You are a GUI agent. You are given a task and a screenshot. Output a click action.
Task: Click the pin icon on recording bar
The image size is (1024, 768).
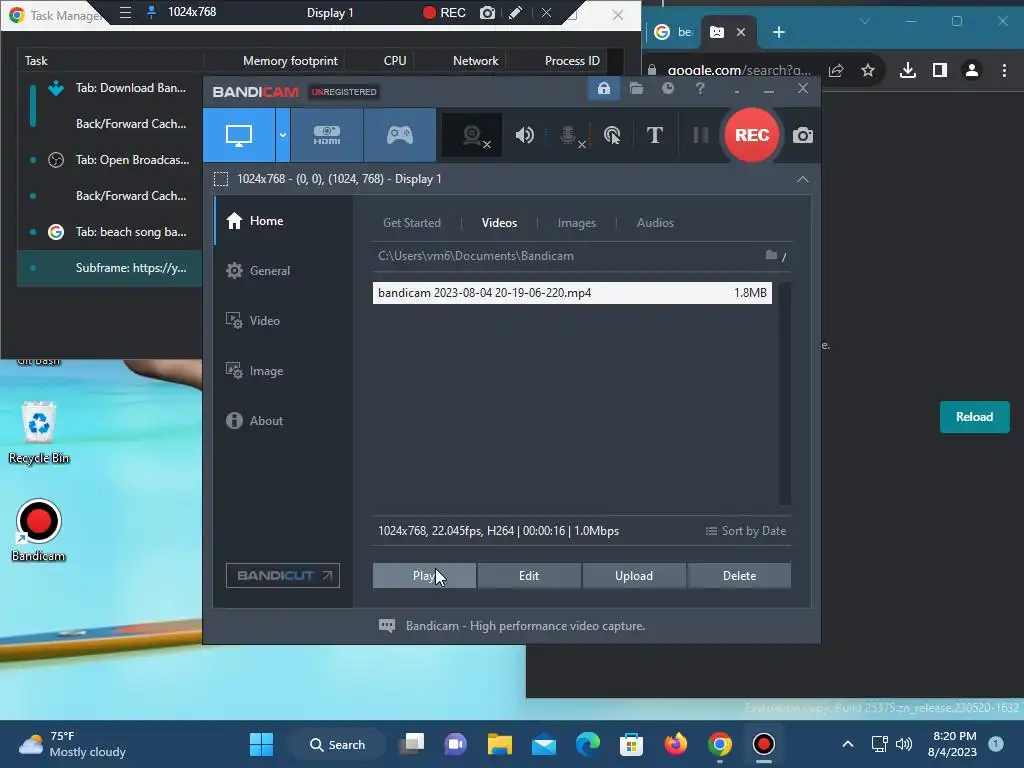point(152,12)
